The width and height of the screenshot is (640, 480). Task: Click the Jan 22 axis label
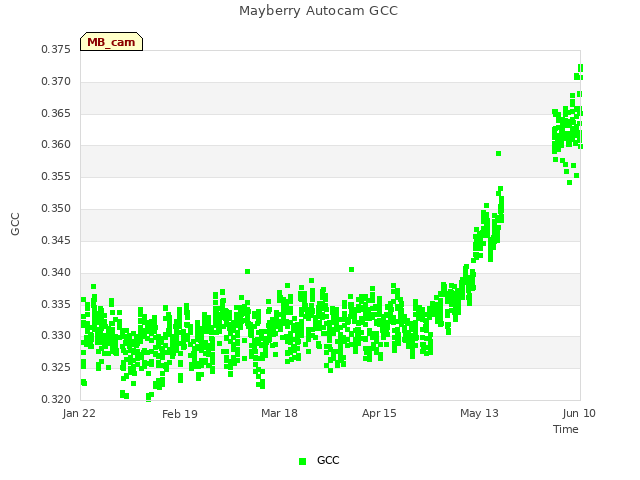[x=79, y=413]
